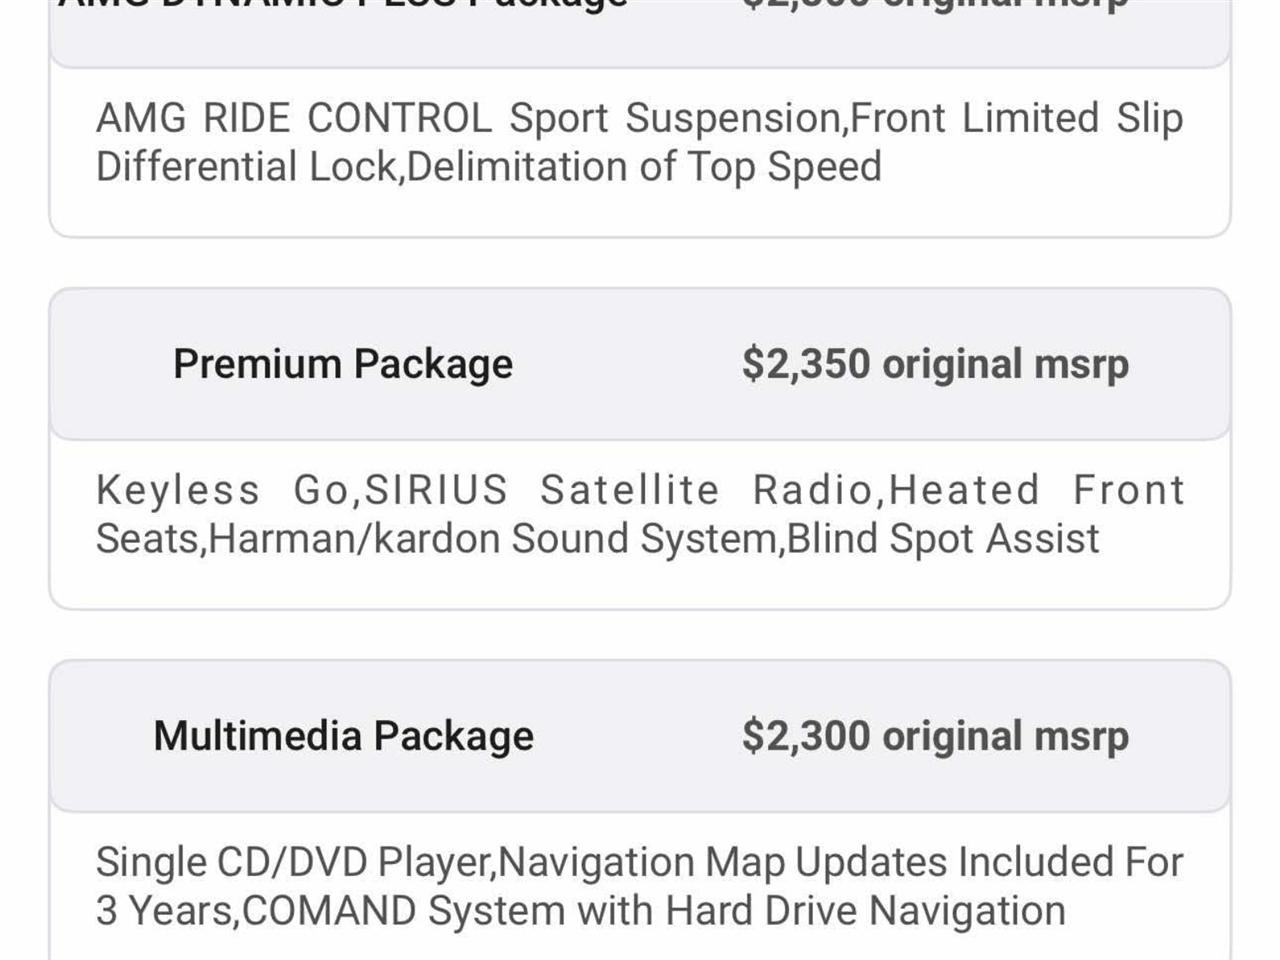
Task: Click the "3 Years" text
Action: coord(166,911)
